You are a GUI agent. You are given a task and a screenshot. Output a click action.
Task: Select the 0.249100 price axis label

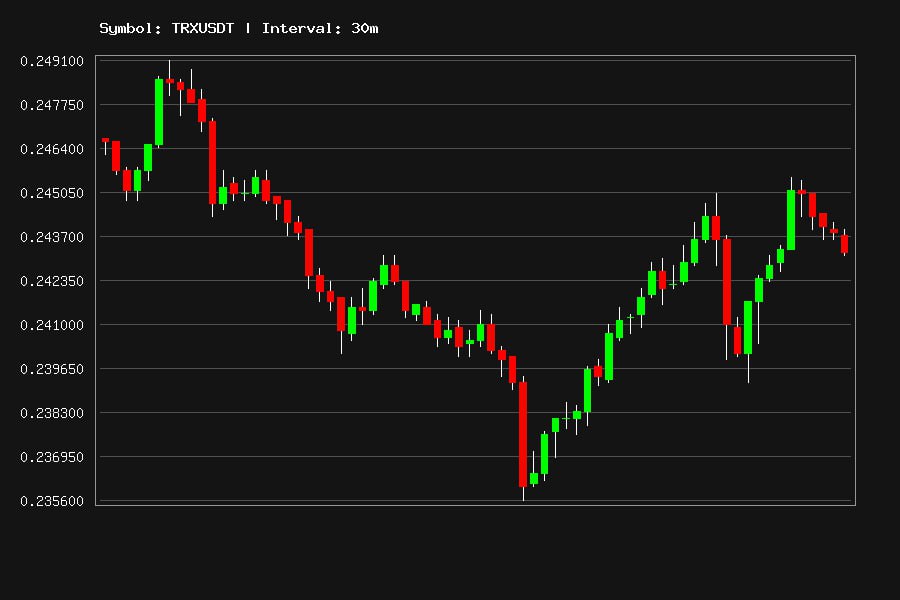pyautogui.click(x=52, y=61)
